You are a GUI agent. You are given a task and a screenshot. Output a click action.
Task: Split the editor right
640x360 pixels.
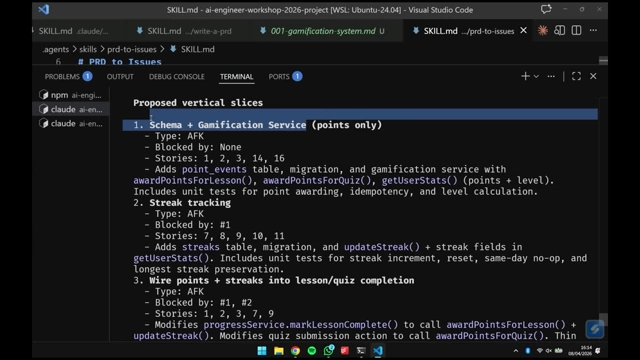pyautogui.click(x=576, y=31)
